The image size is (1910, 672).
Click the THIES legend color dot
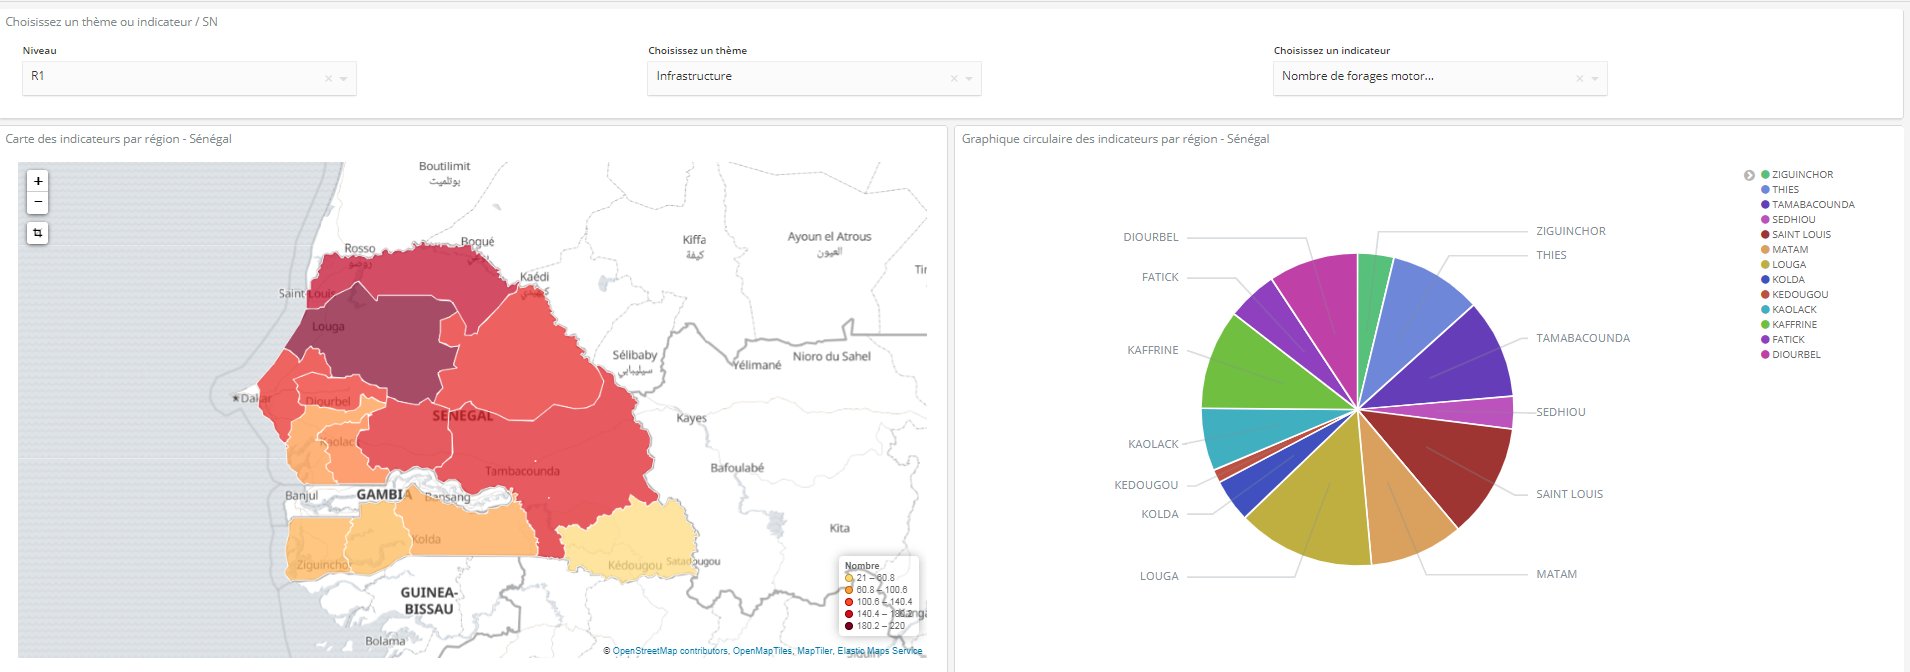click(1766, 190)
